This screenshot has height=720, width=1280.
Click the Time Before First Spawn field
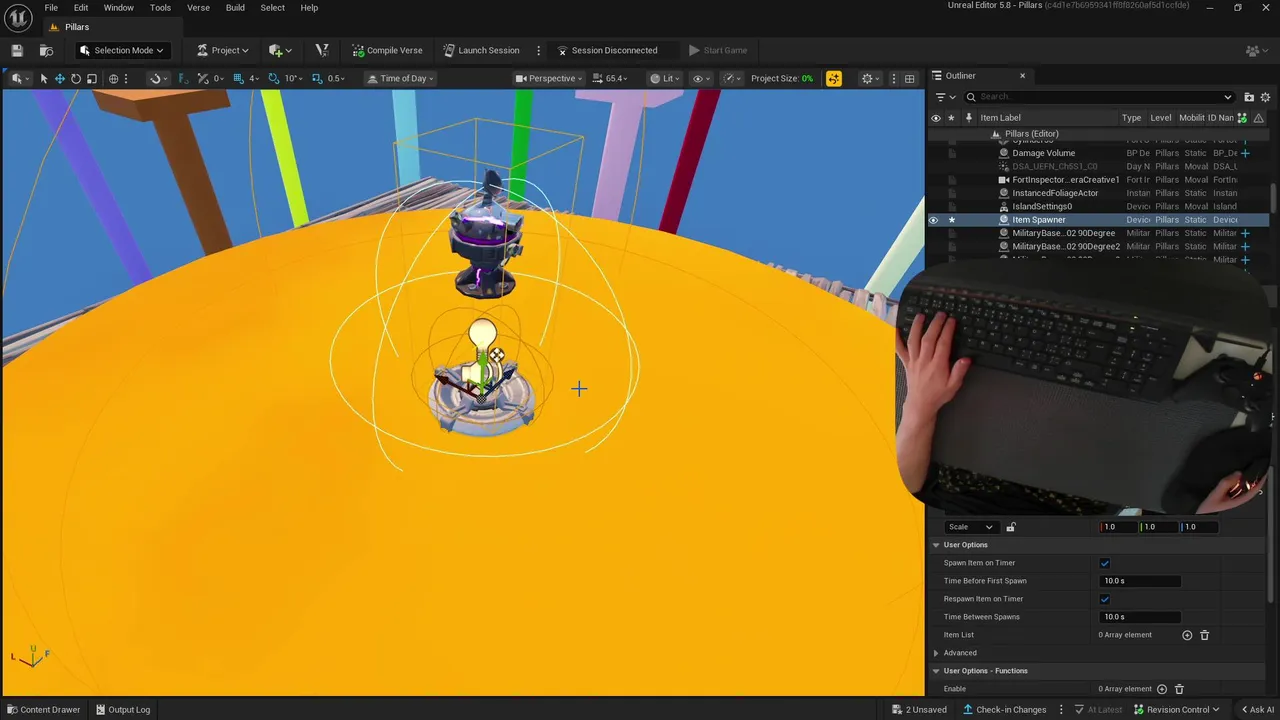[1140, 581]
